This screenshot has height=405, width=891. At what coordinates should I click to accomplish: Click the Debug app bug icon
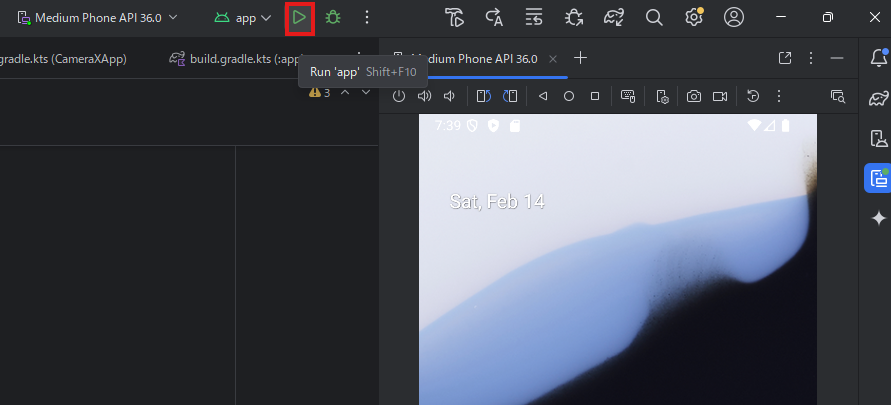coord(333,18)
